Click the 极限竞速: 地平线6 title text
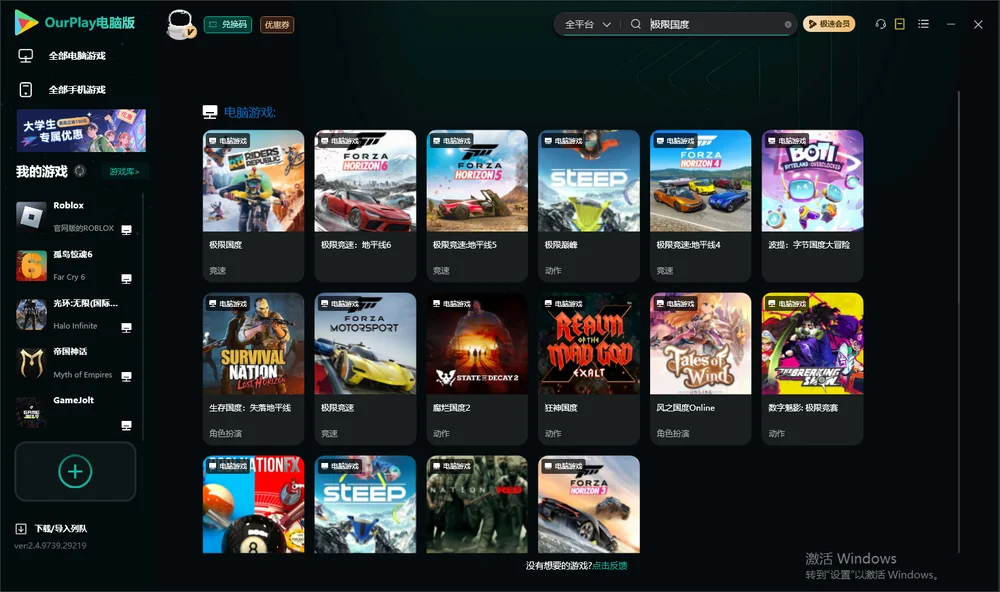 click(x=356, y=244)
